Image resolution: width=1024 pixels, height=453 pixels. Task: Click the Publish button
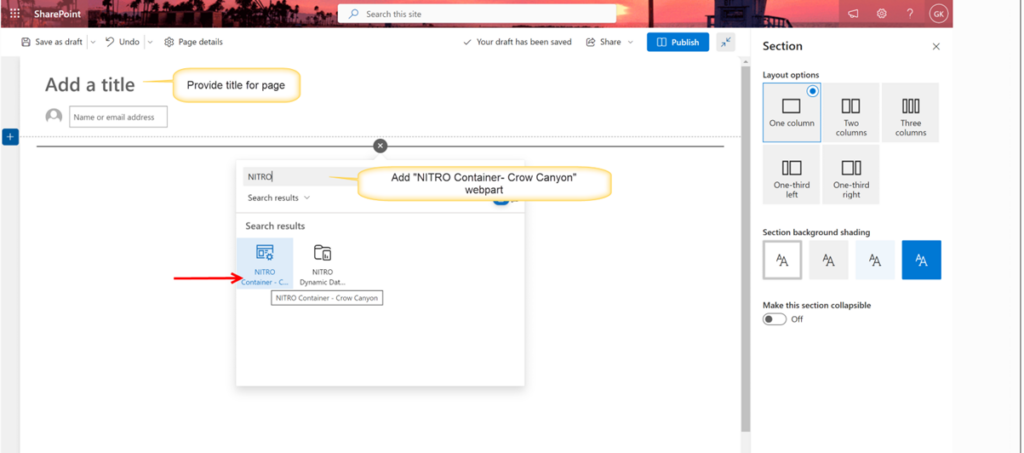coord(678,42)
